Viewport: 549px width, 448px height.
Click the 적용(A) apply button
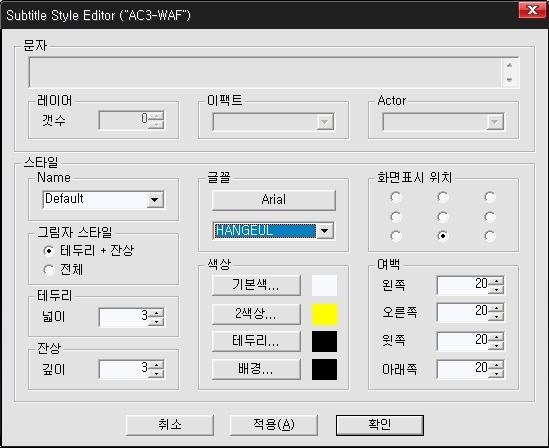click(x=273, y=425)
